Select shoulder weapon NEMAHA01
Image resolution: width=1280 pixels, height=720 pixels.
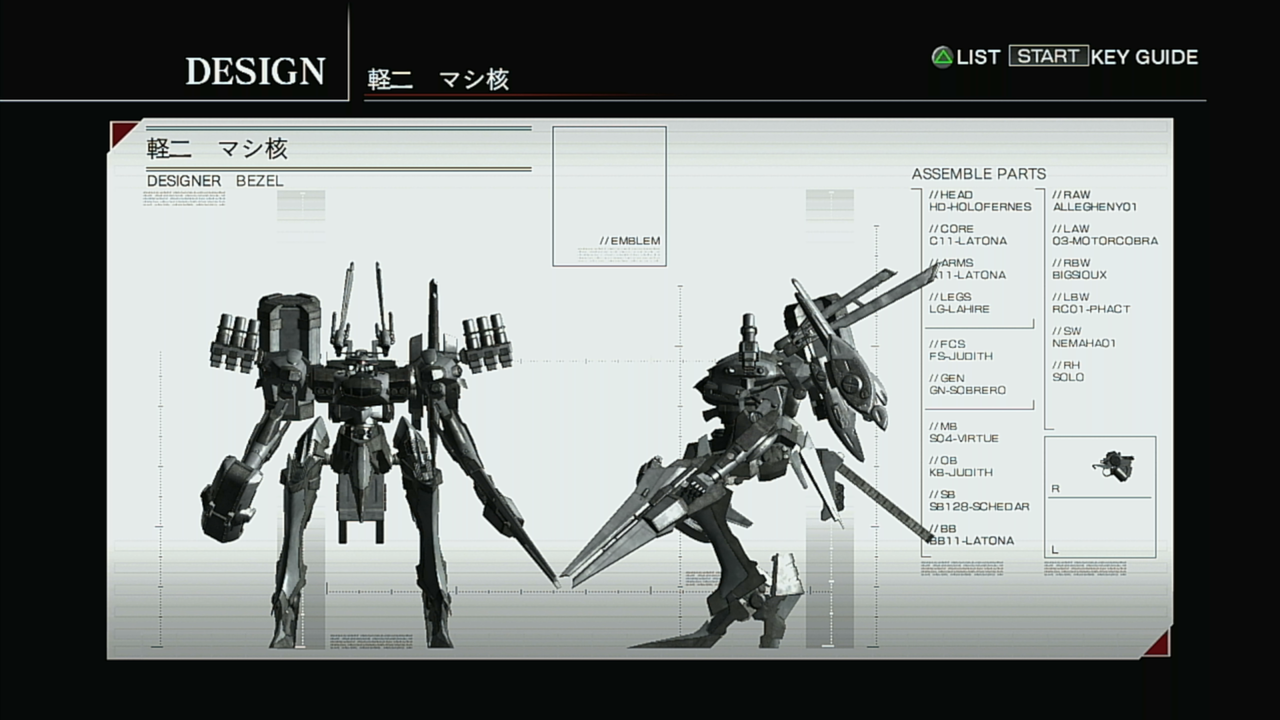pyautogui.click(x=1084, y=343)
